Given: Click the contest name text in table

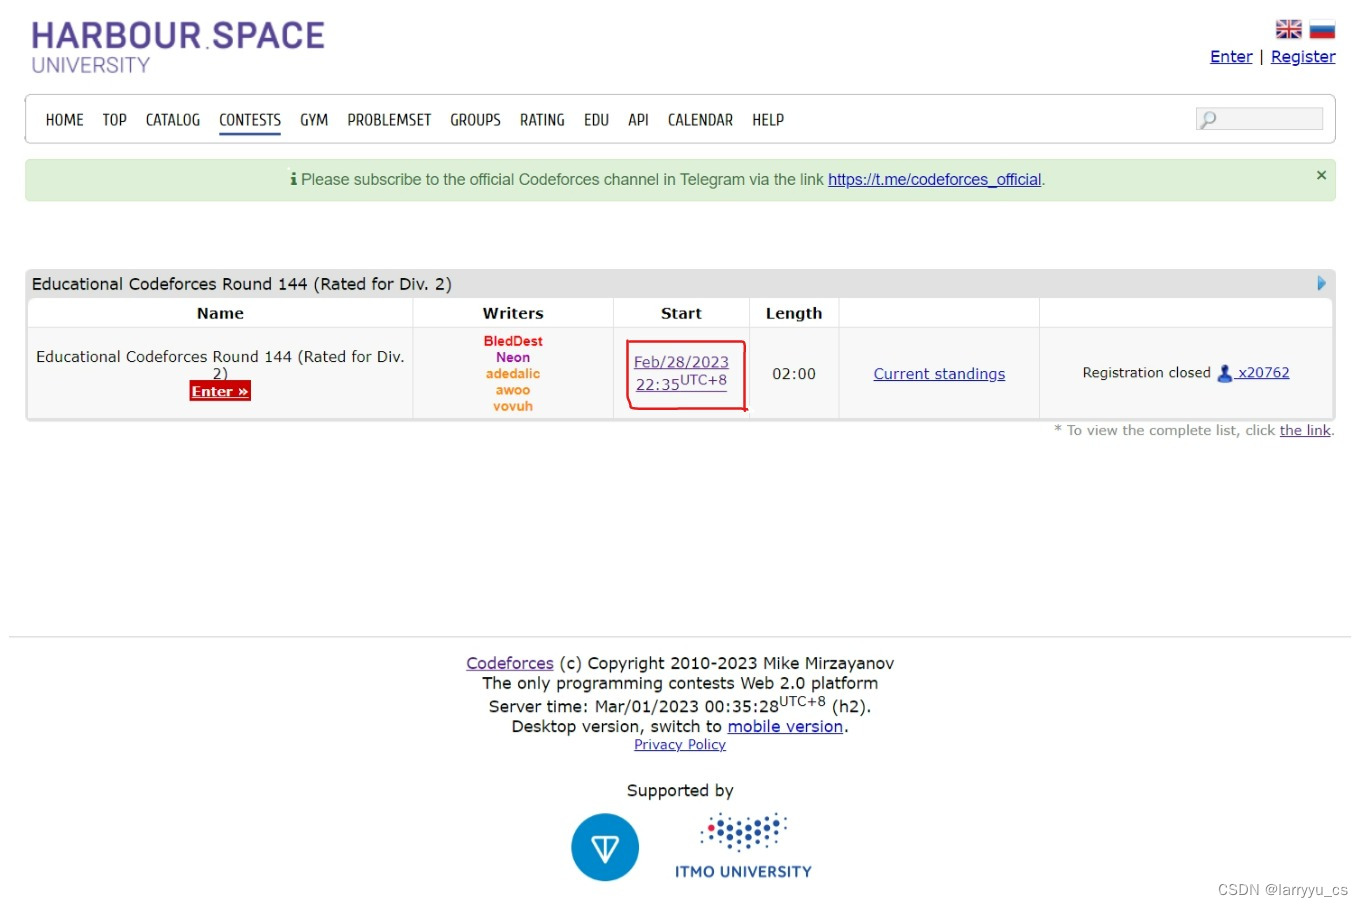Looking at the screenshot, I should coord(220,364).
